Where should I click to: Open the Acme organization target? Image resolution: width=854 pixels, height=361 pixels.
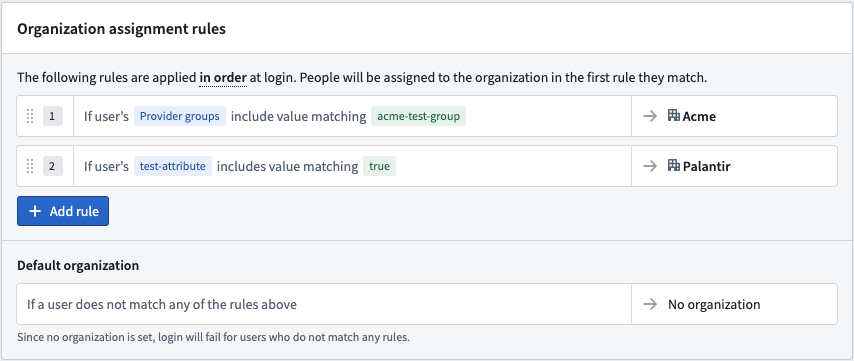click(734, 116)
